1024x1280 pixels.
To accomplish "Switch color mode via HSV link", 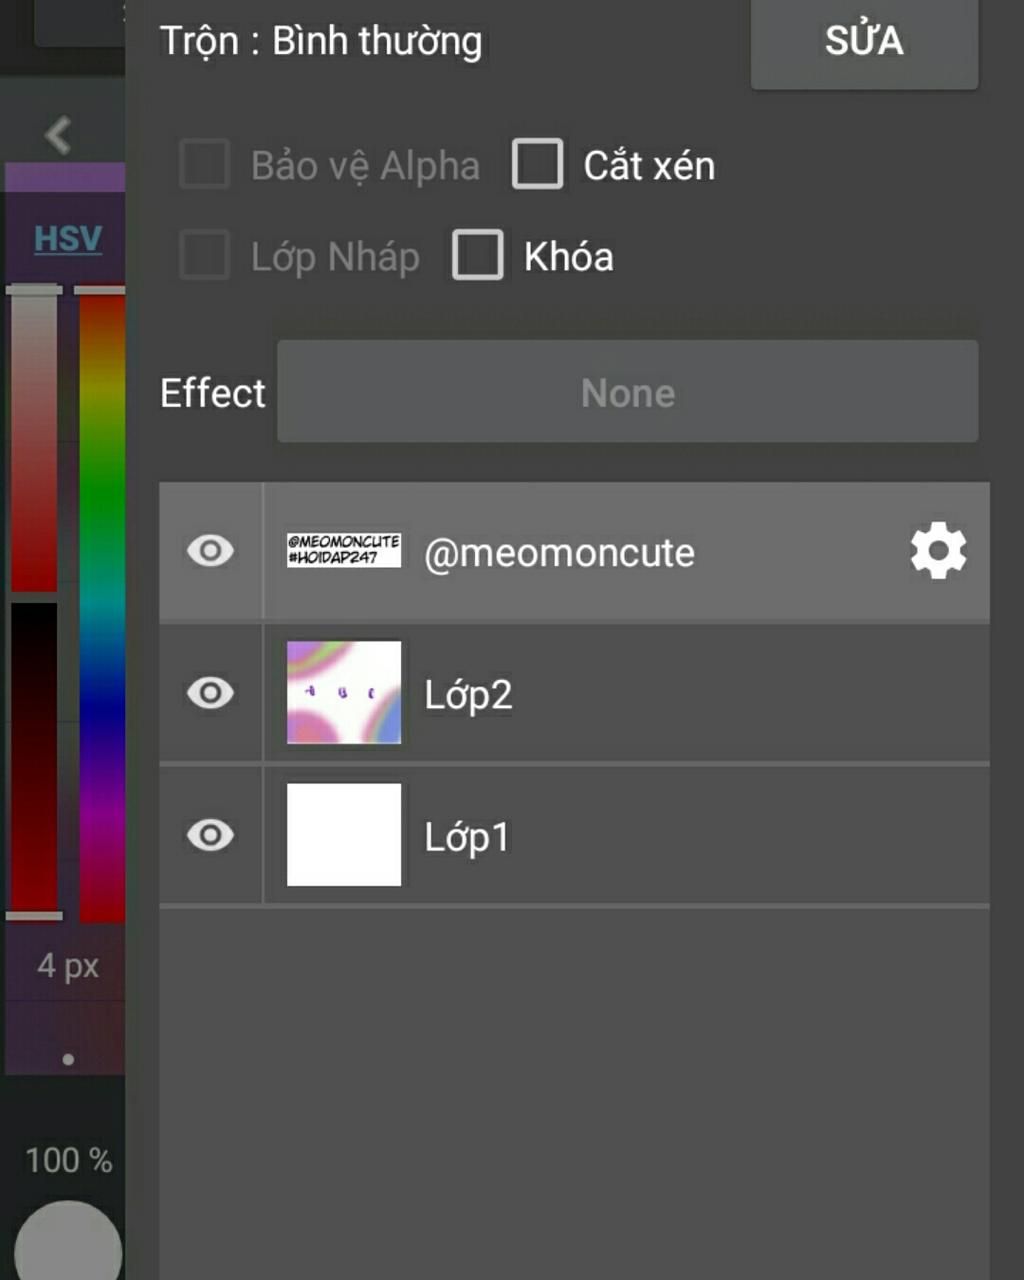I will click(68, 239).
